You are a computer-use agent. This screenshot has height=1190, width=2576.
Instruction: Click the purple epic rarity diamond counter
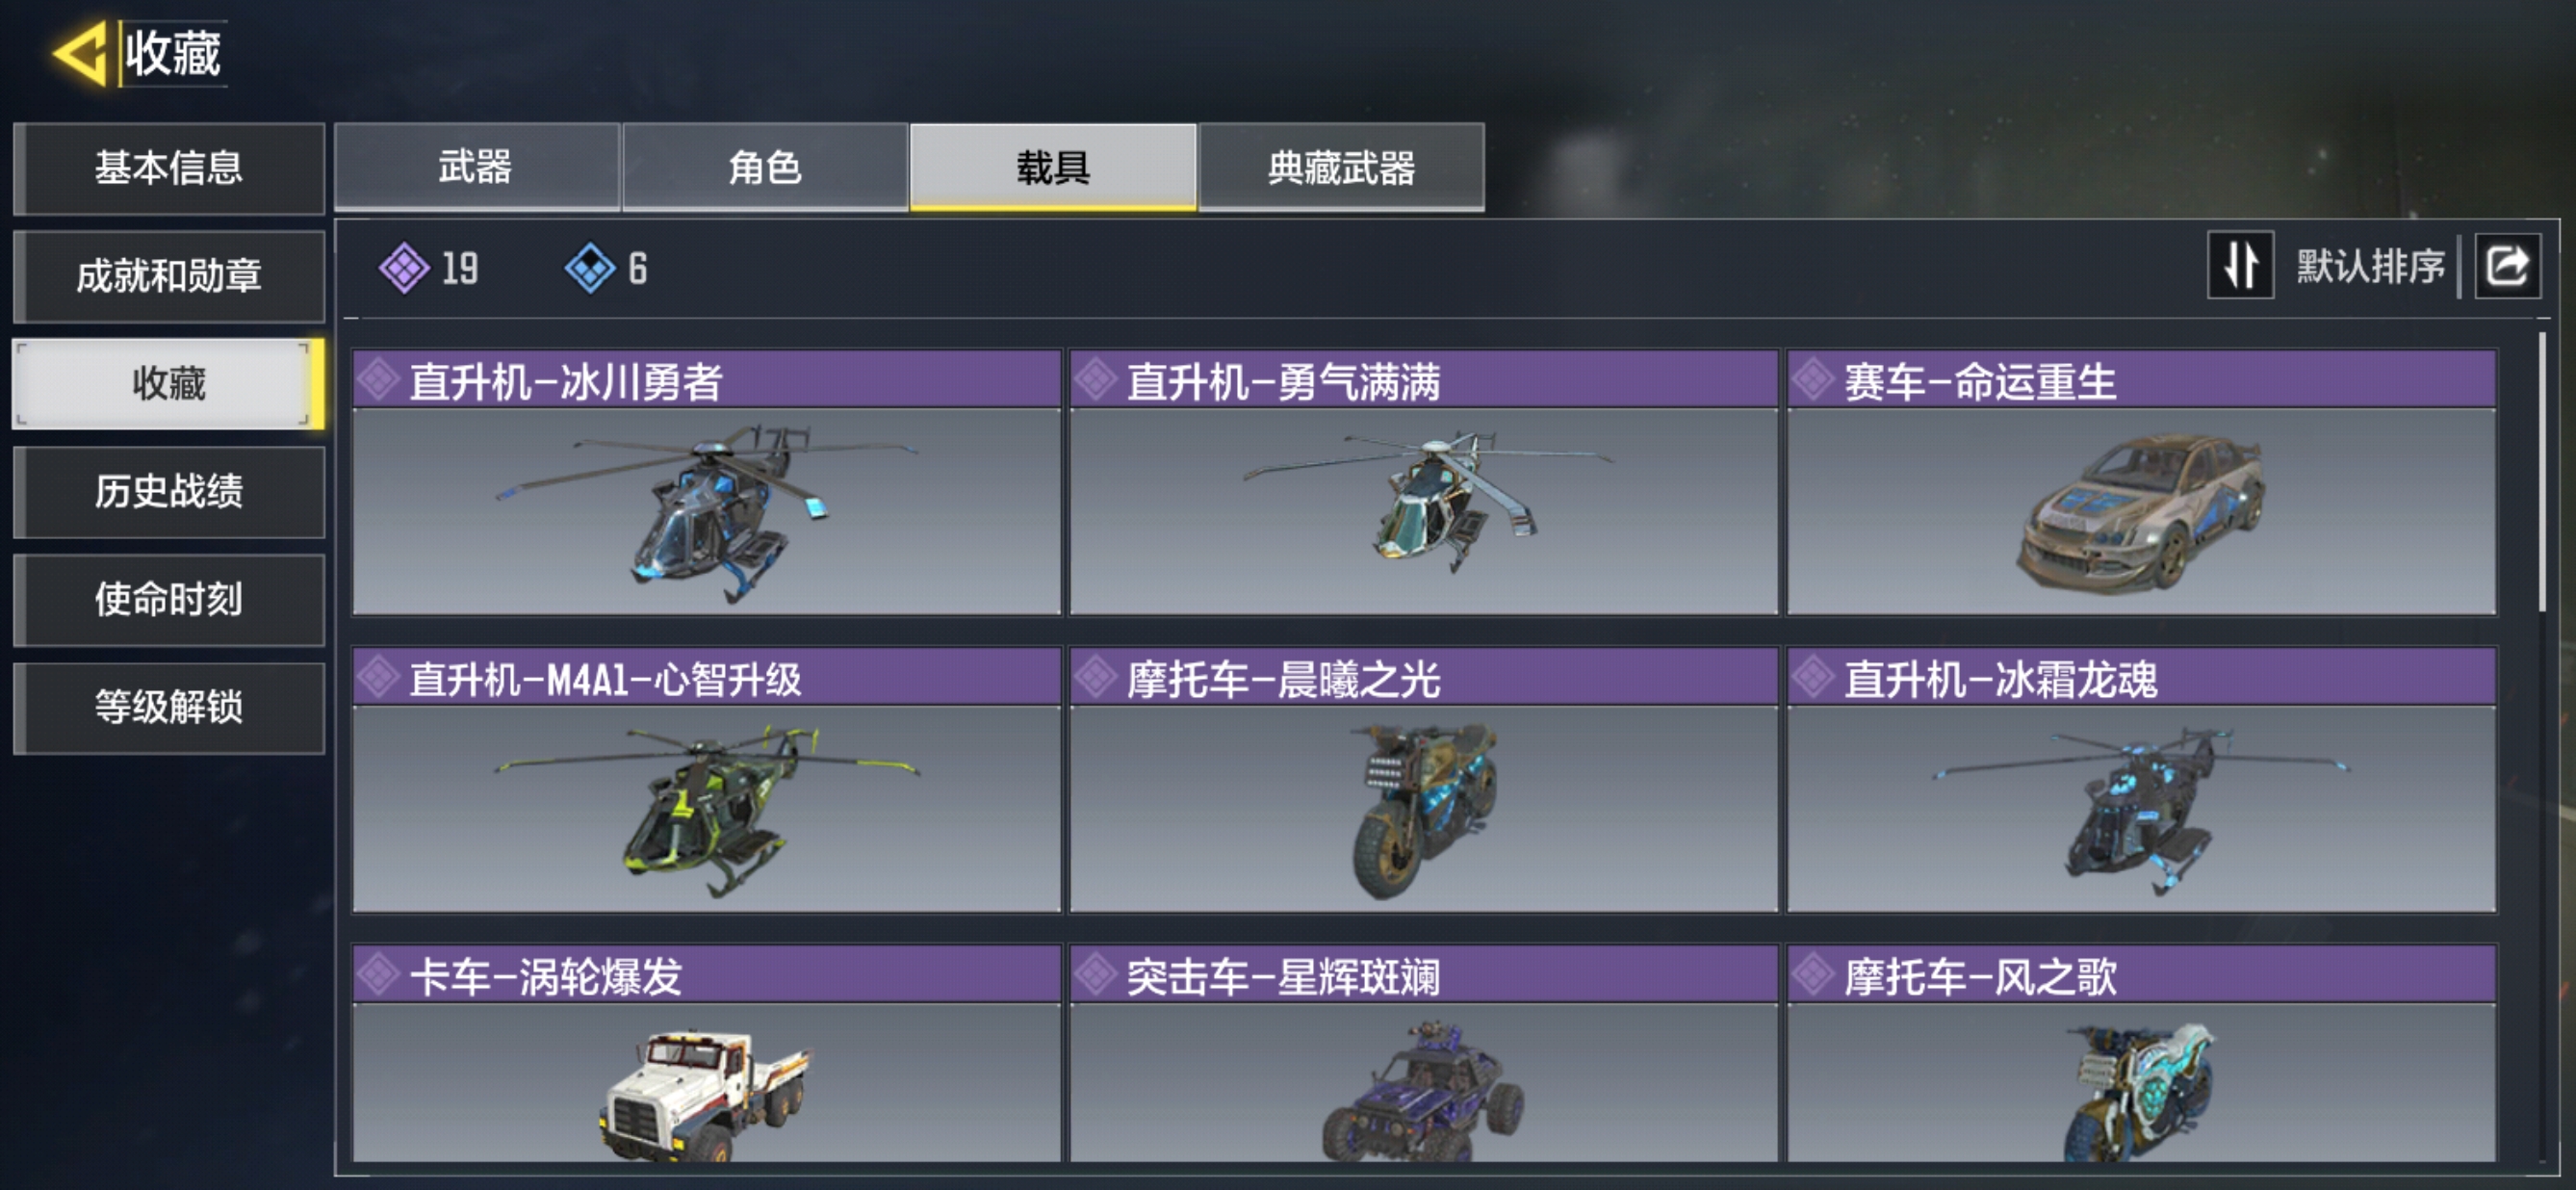[429, 268]
